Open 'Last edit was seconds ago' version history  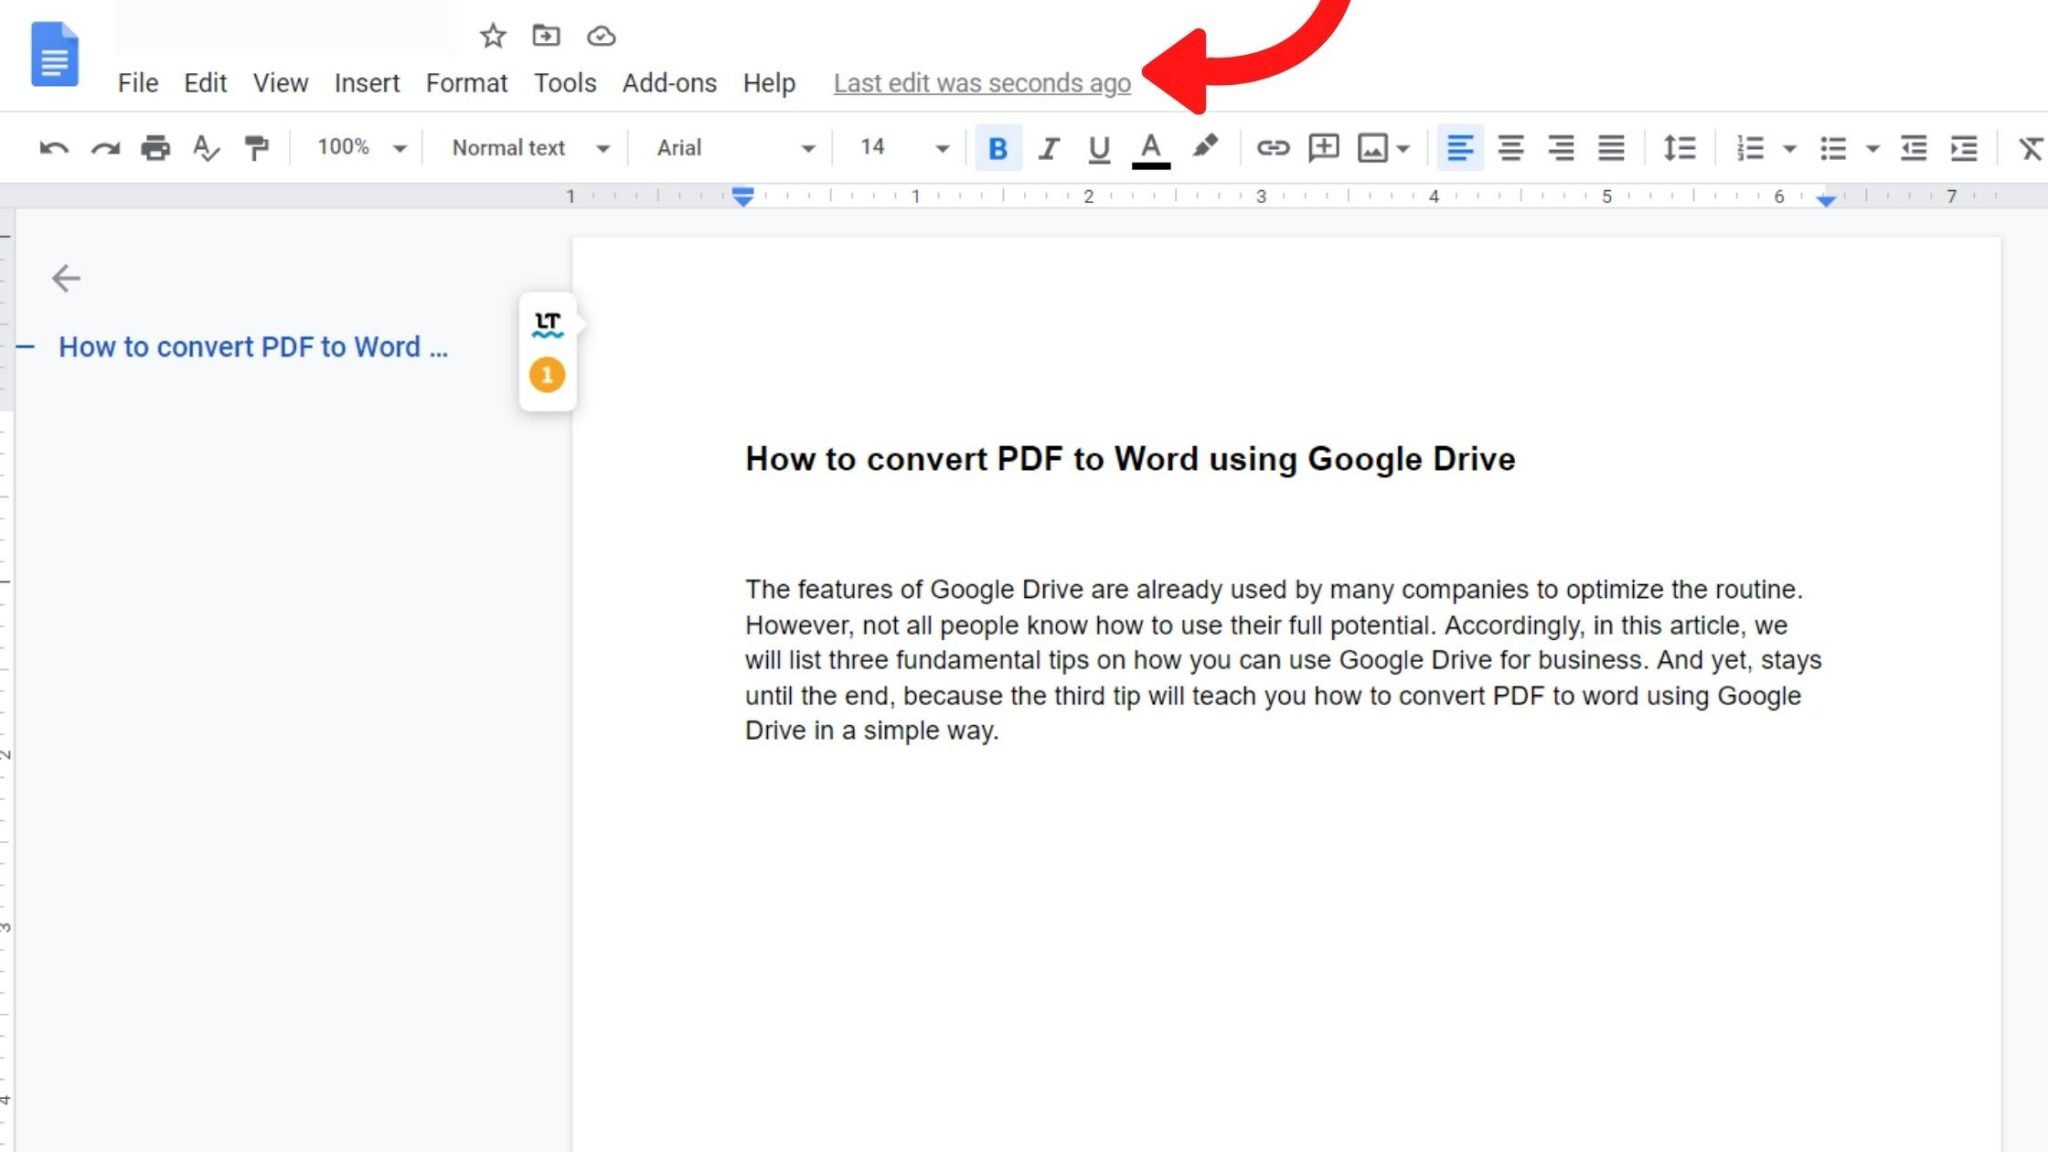[982, 83]
